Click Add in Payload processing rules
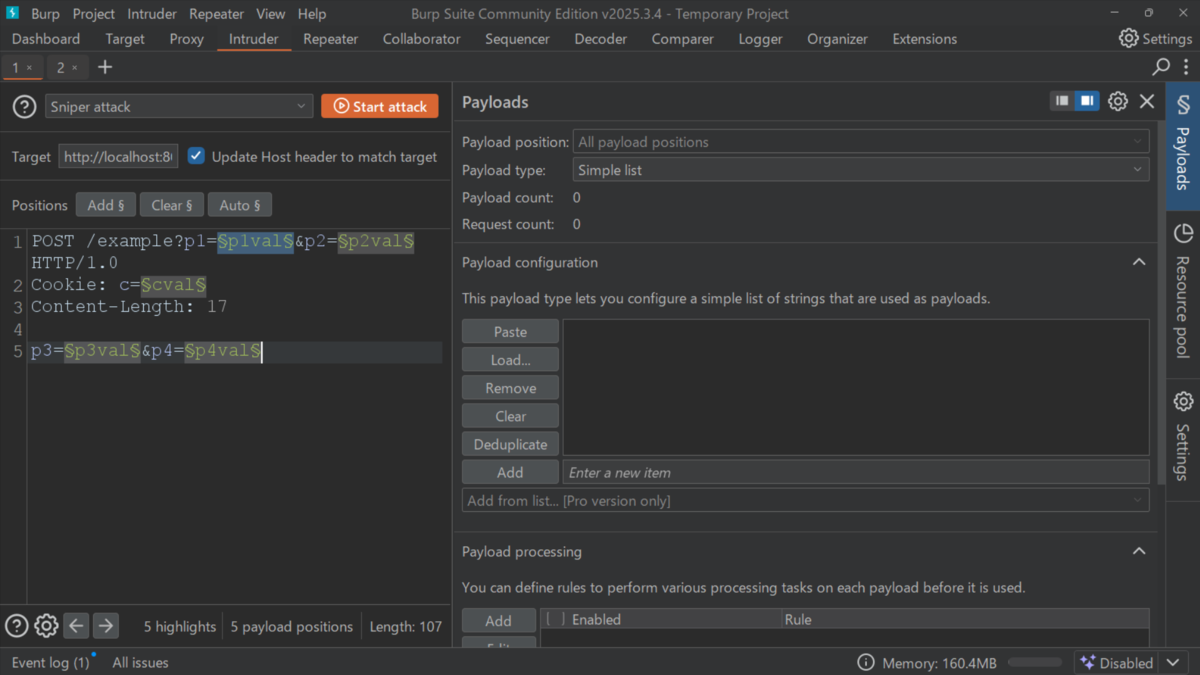This screenshot has height=675, width=1200. click(x=498, y=621)
